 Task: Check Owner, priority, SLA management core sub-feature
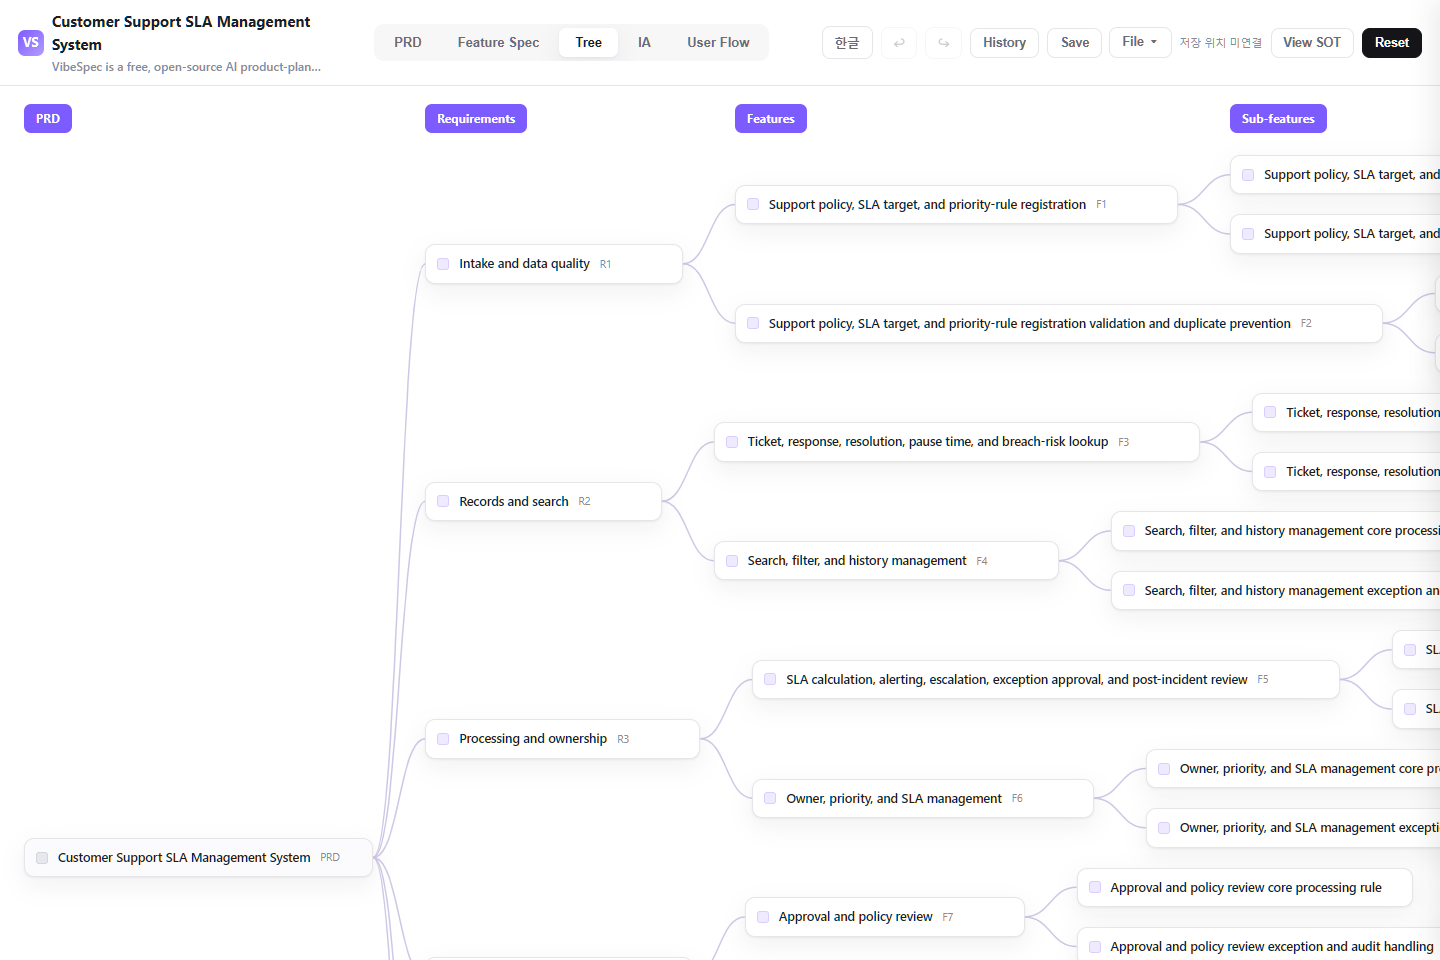(1164, 769)
